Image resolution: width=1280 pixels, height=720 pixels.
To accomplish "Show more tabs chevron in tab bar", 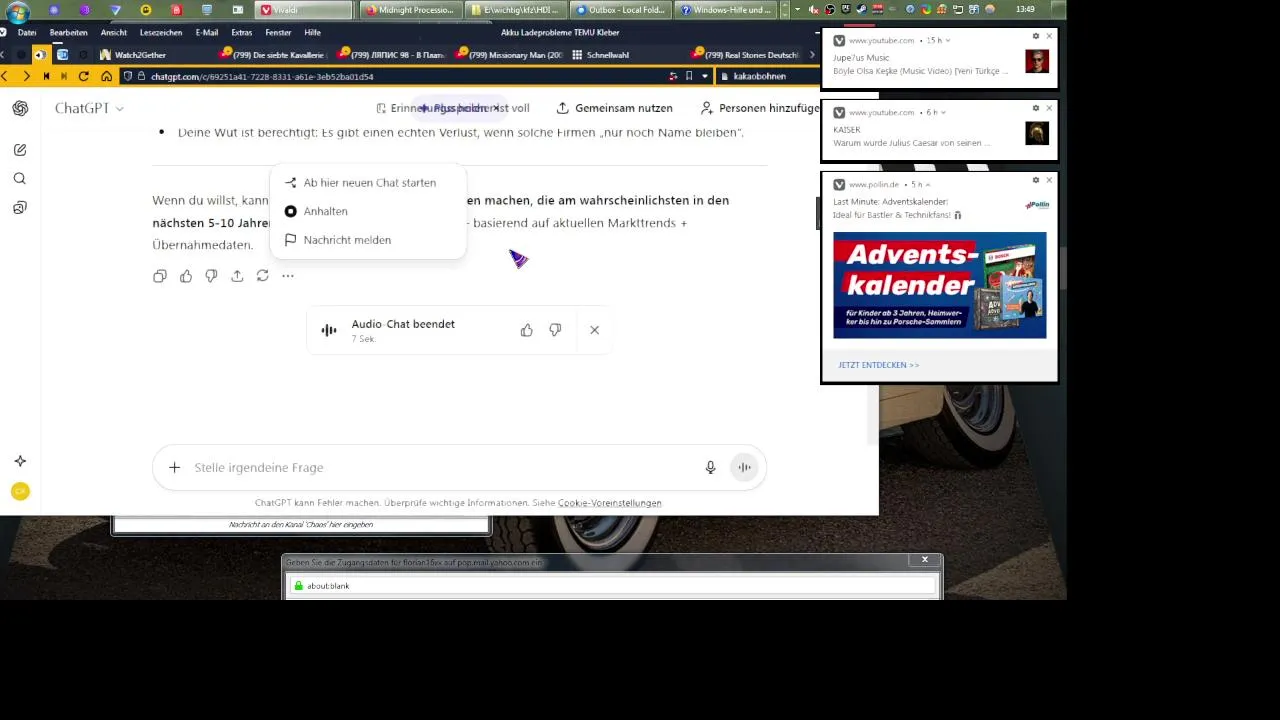I will [811, 55].
